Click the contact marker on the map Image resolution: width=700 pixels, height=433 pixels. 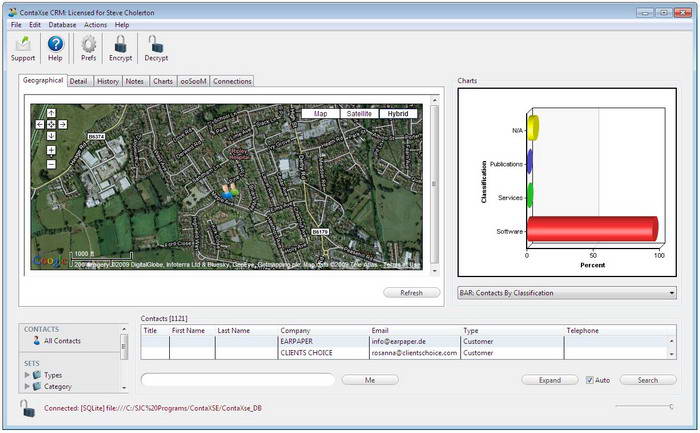[230, 191]
